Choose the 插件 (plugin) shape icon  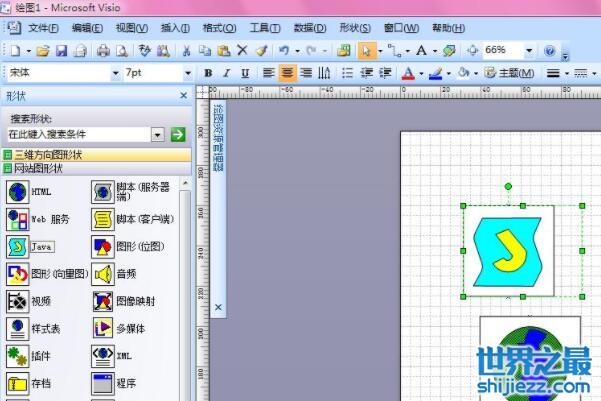coord(17,355)
